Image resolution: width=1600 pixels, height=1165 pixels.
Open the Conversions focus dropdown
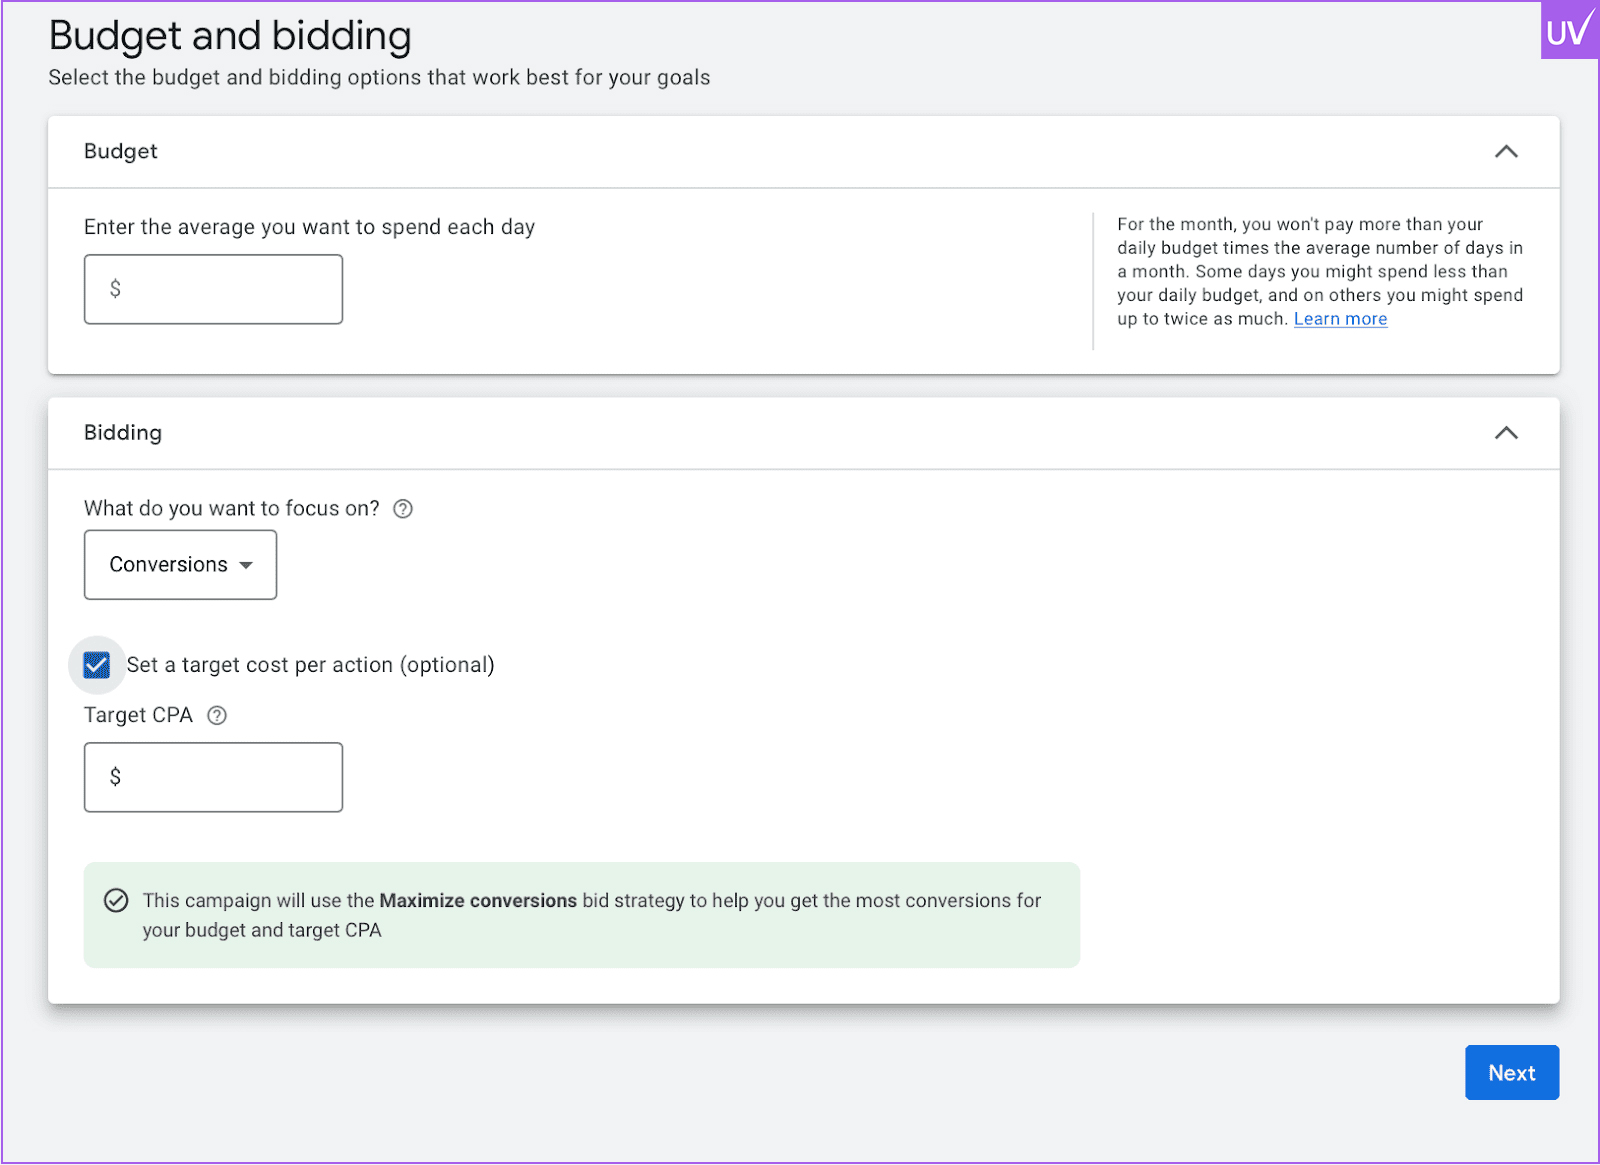pos(180,565)
